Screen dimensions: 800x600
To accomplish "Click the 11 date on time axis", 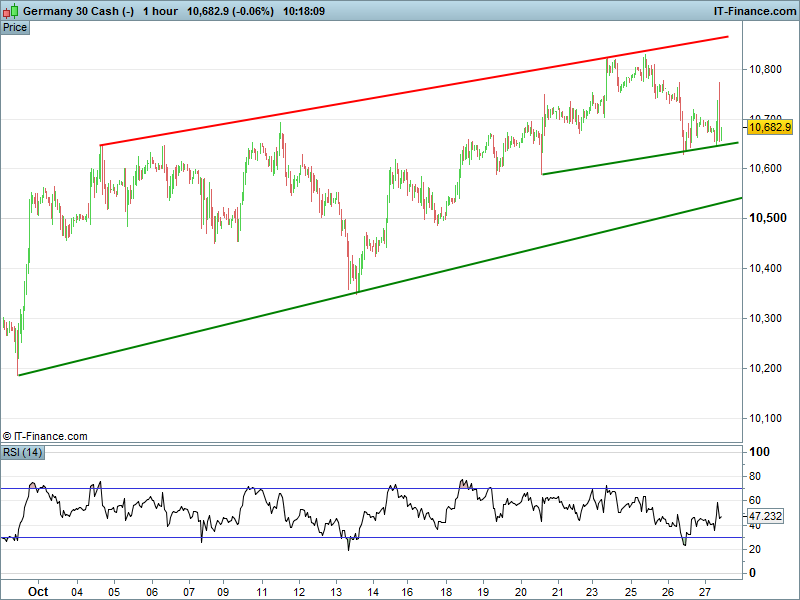I will pyautogui.click(x=262, y=592).
